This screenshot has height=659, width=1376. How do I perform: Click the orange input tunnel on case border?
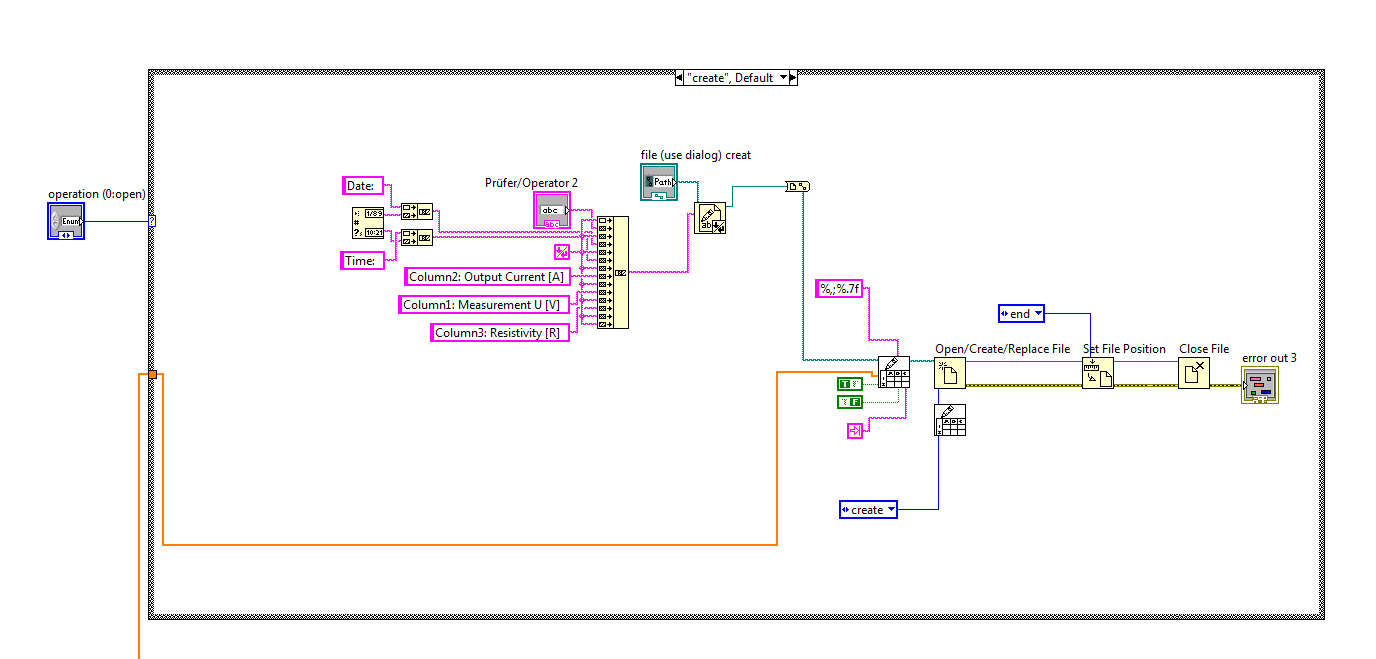[x=152, y=375]
